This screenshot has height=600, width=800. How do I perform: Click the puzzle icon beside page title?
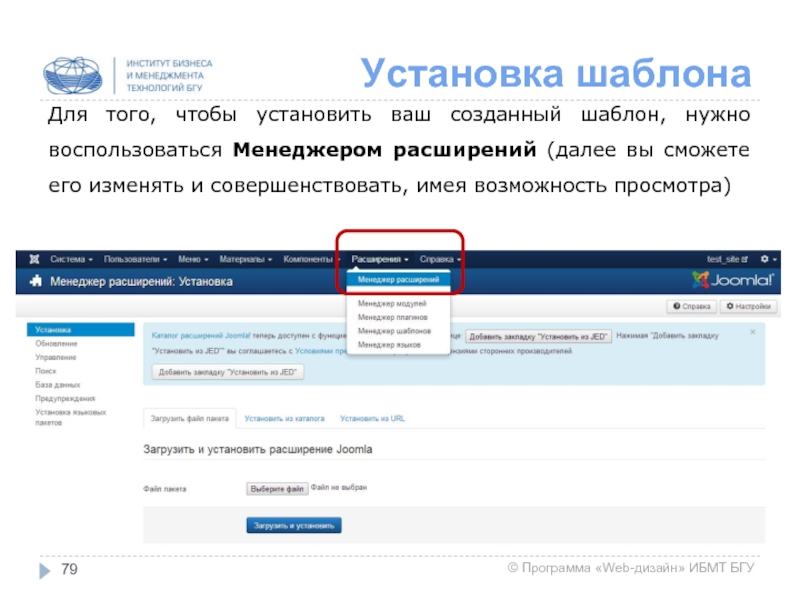click(x=36, y=281)
